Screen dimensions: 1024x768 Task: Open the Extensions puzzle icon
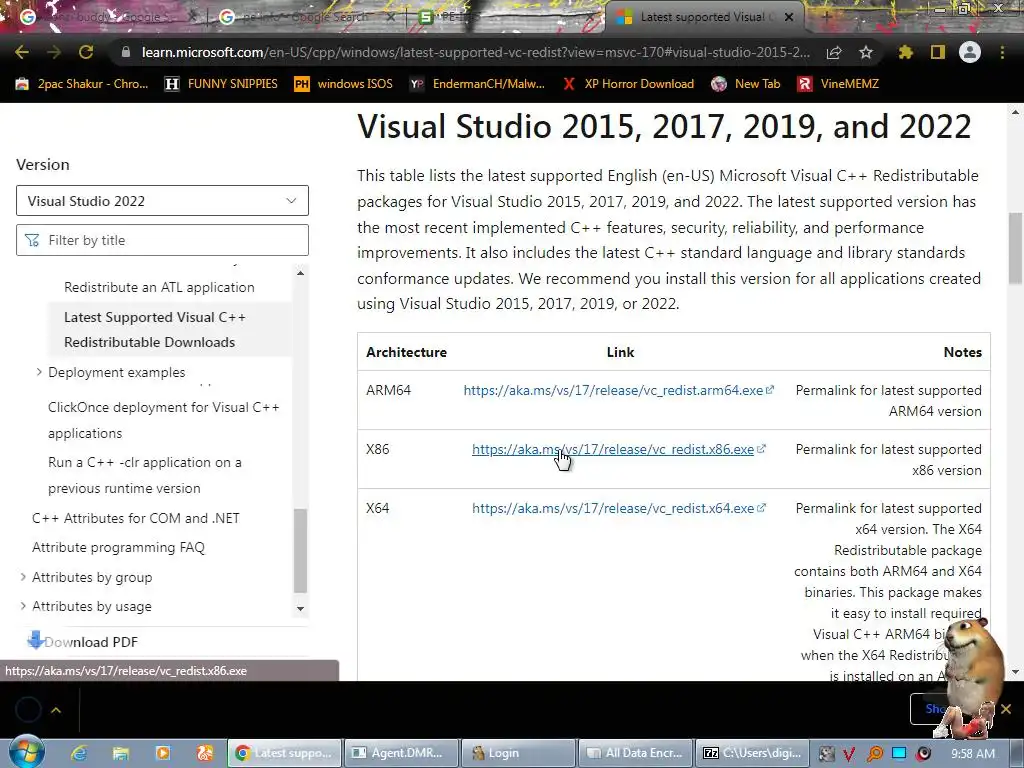click(906, 52)
